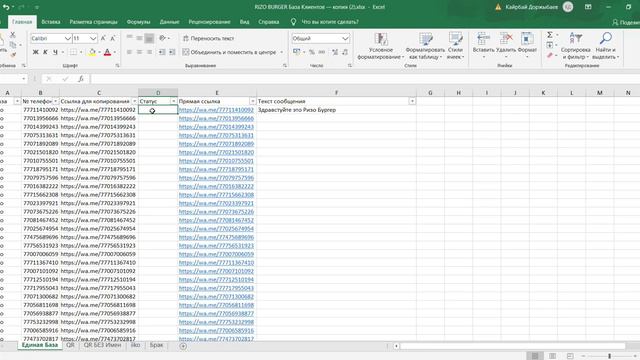Switch to the Брак sheet tab
This screenshot has width=640, height=360.
tap(156, 345)
